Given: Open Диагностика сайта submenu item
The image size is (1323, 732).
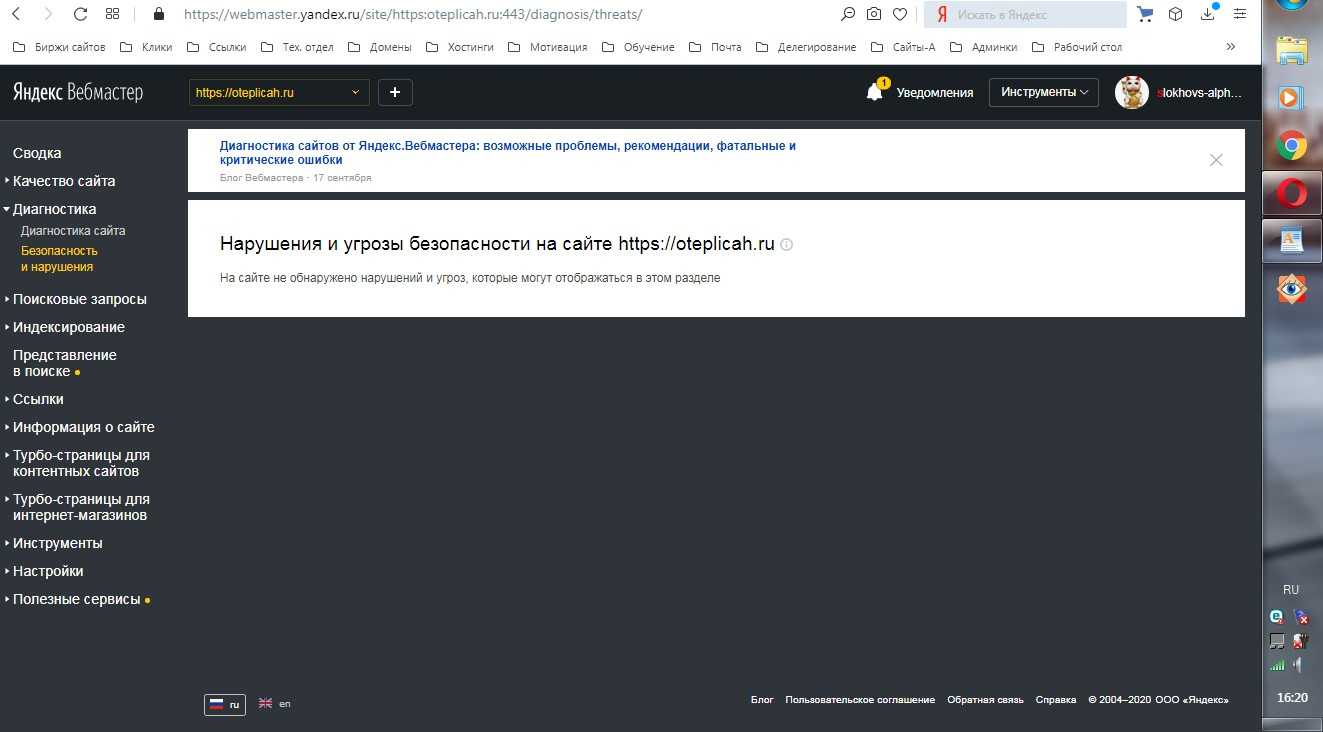Looking at the screenshot, I should coord(73,231).
